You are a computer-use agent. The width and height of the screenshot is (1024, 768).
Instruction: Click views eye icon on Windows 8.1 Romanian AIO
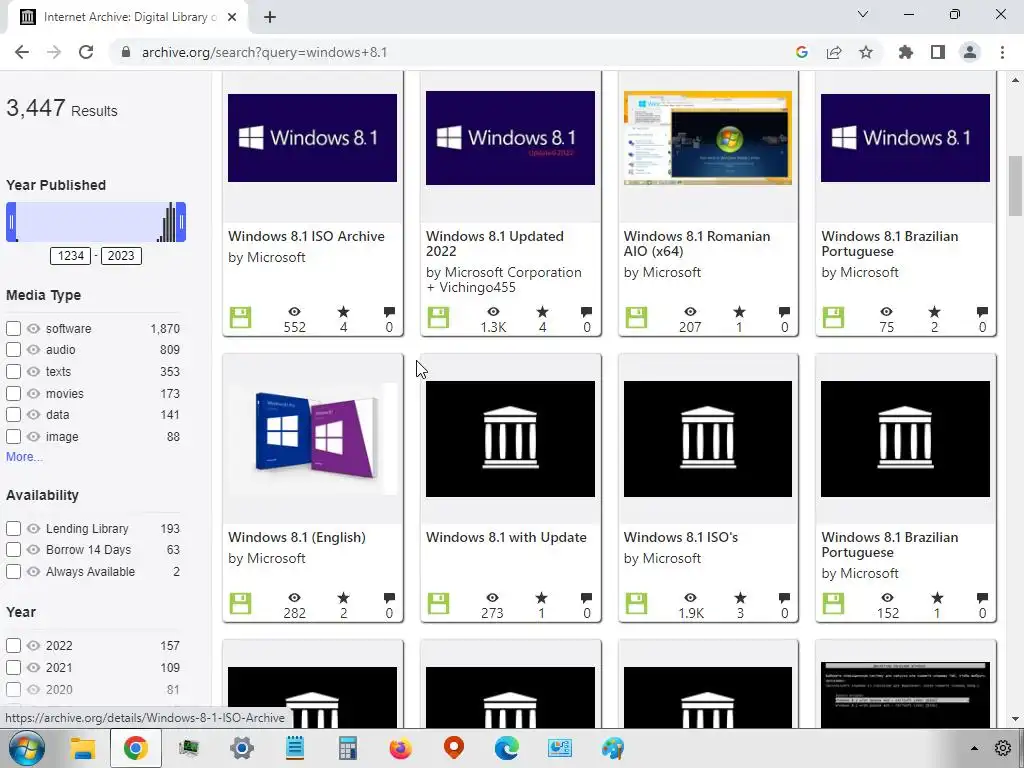coord(690,312)
